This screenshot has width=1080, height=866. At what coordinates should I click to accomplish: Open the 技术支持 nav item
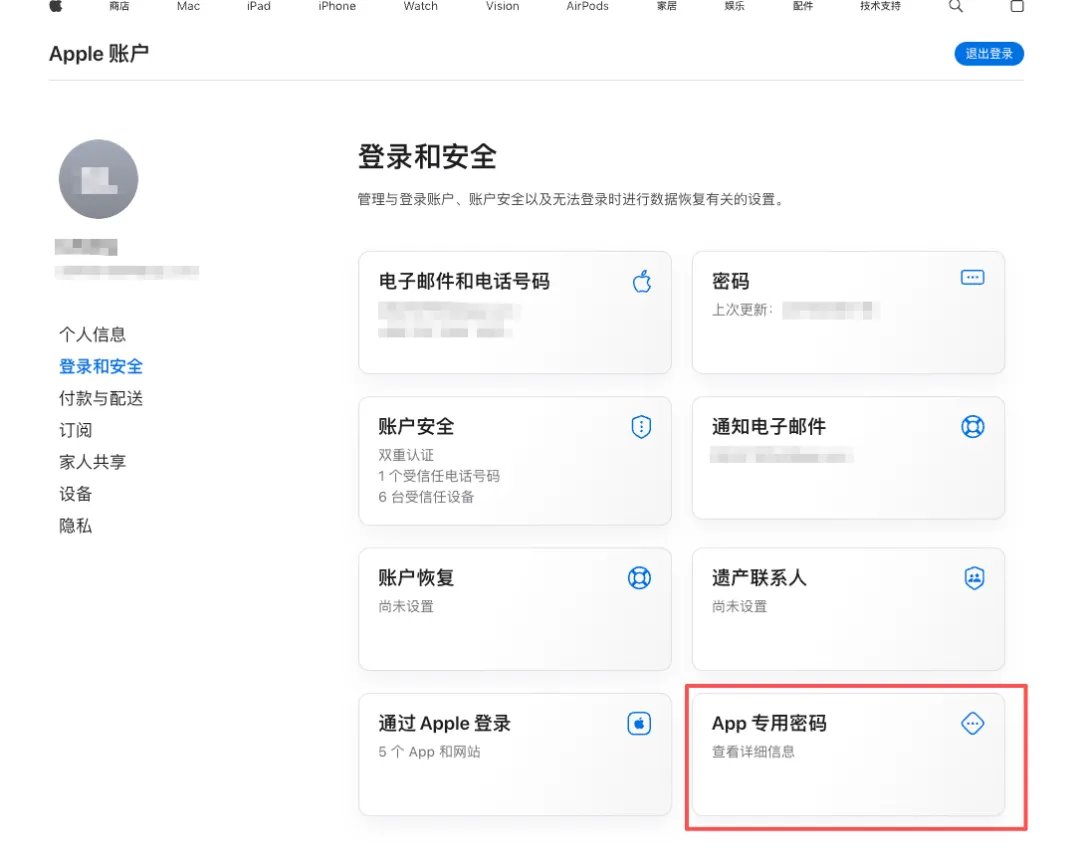click(x=880, y=6)
